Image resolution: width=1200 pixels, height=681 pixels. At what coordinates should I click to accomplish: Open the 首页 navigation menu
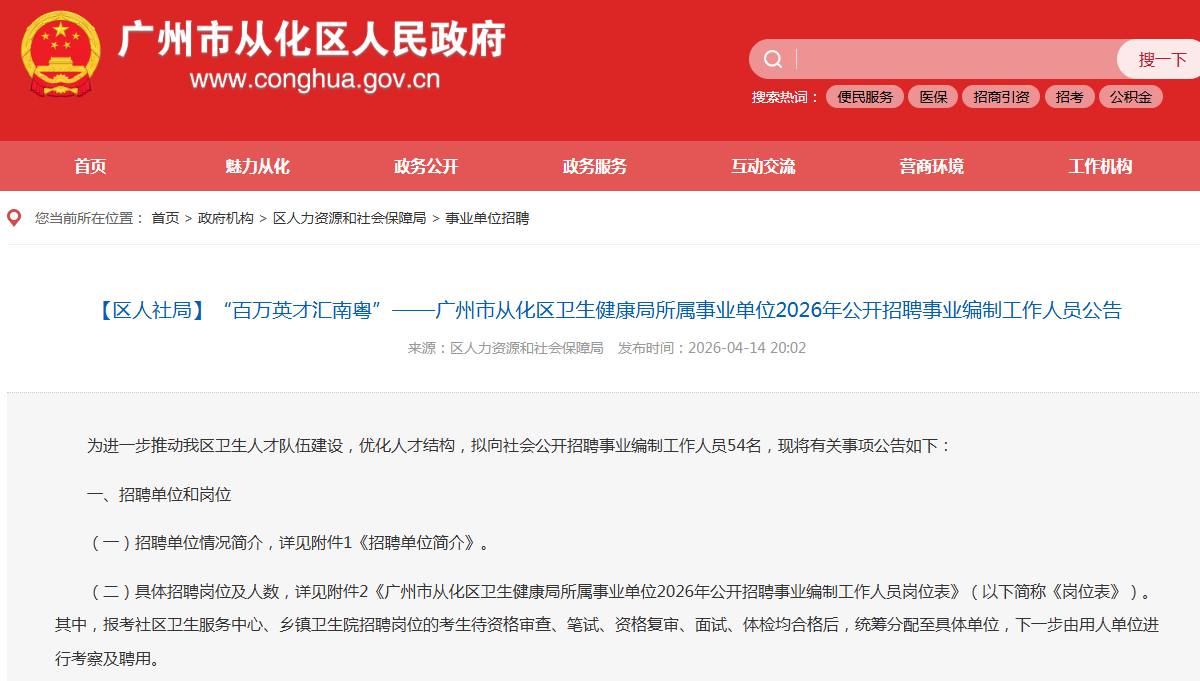click(91, 166)
